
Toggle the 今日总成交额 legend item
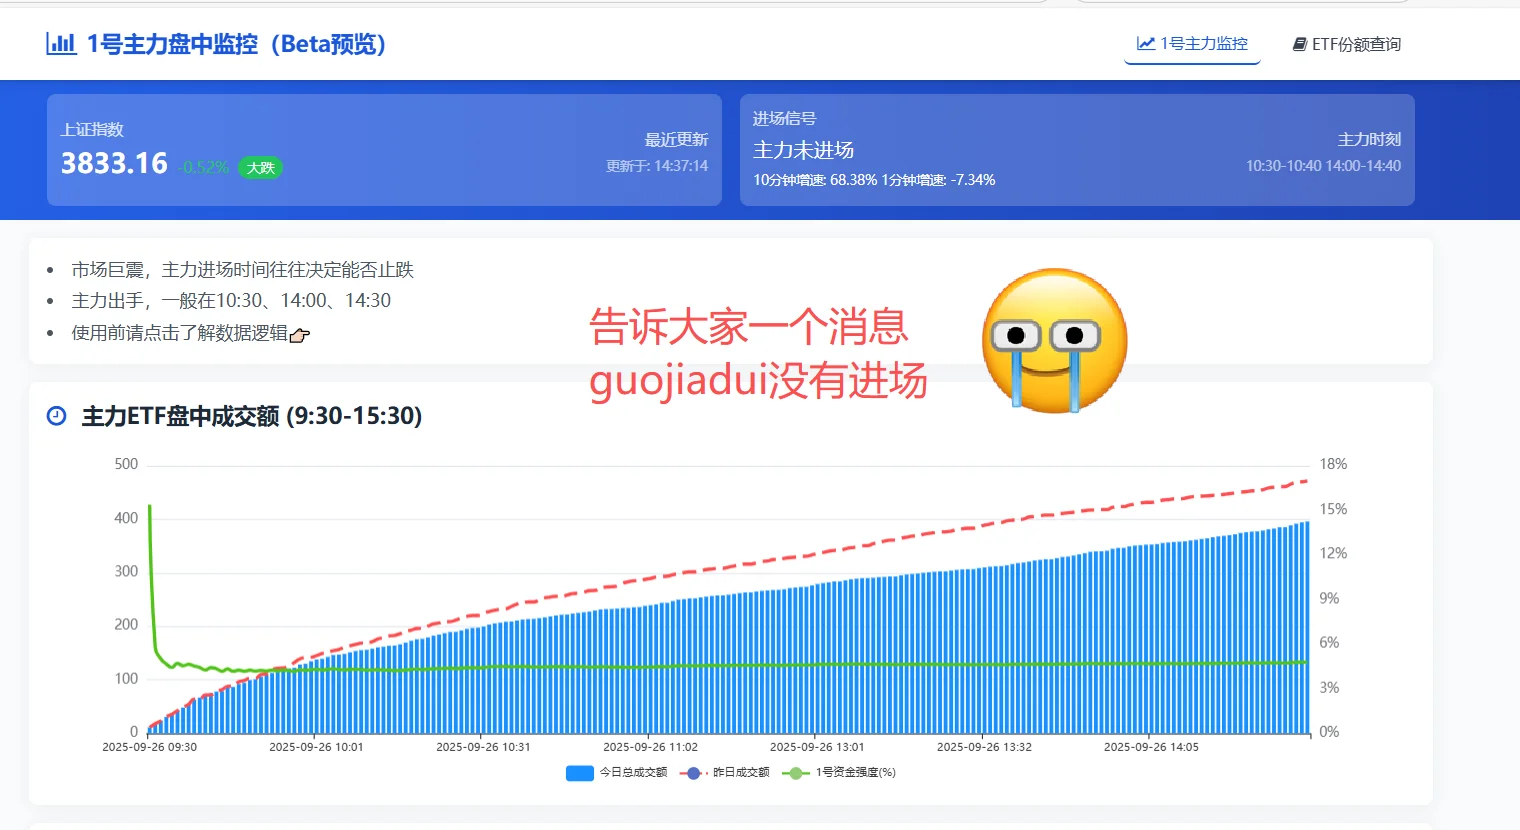tap(620, 772)
